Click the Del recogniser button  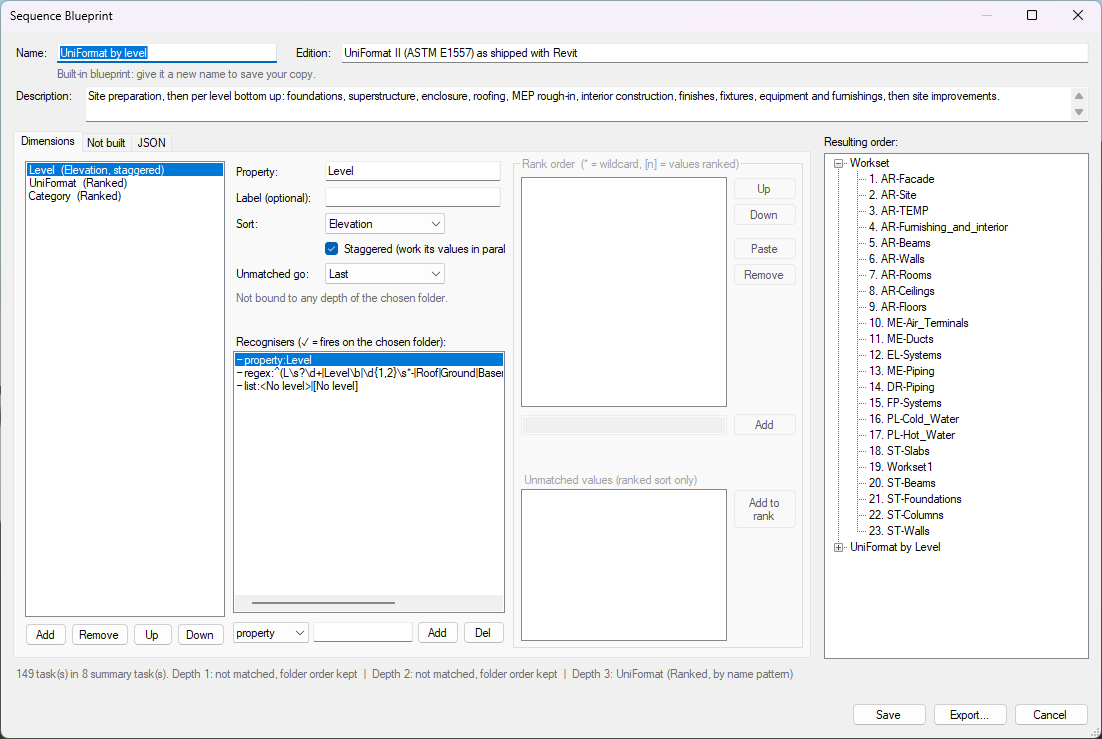pyautogui.click(x=483, y=633)
